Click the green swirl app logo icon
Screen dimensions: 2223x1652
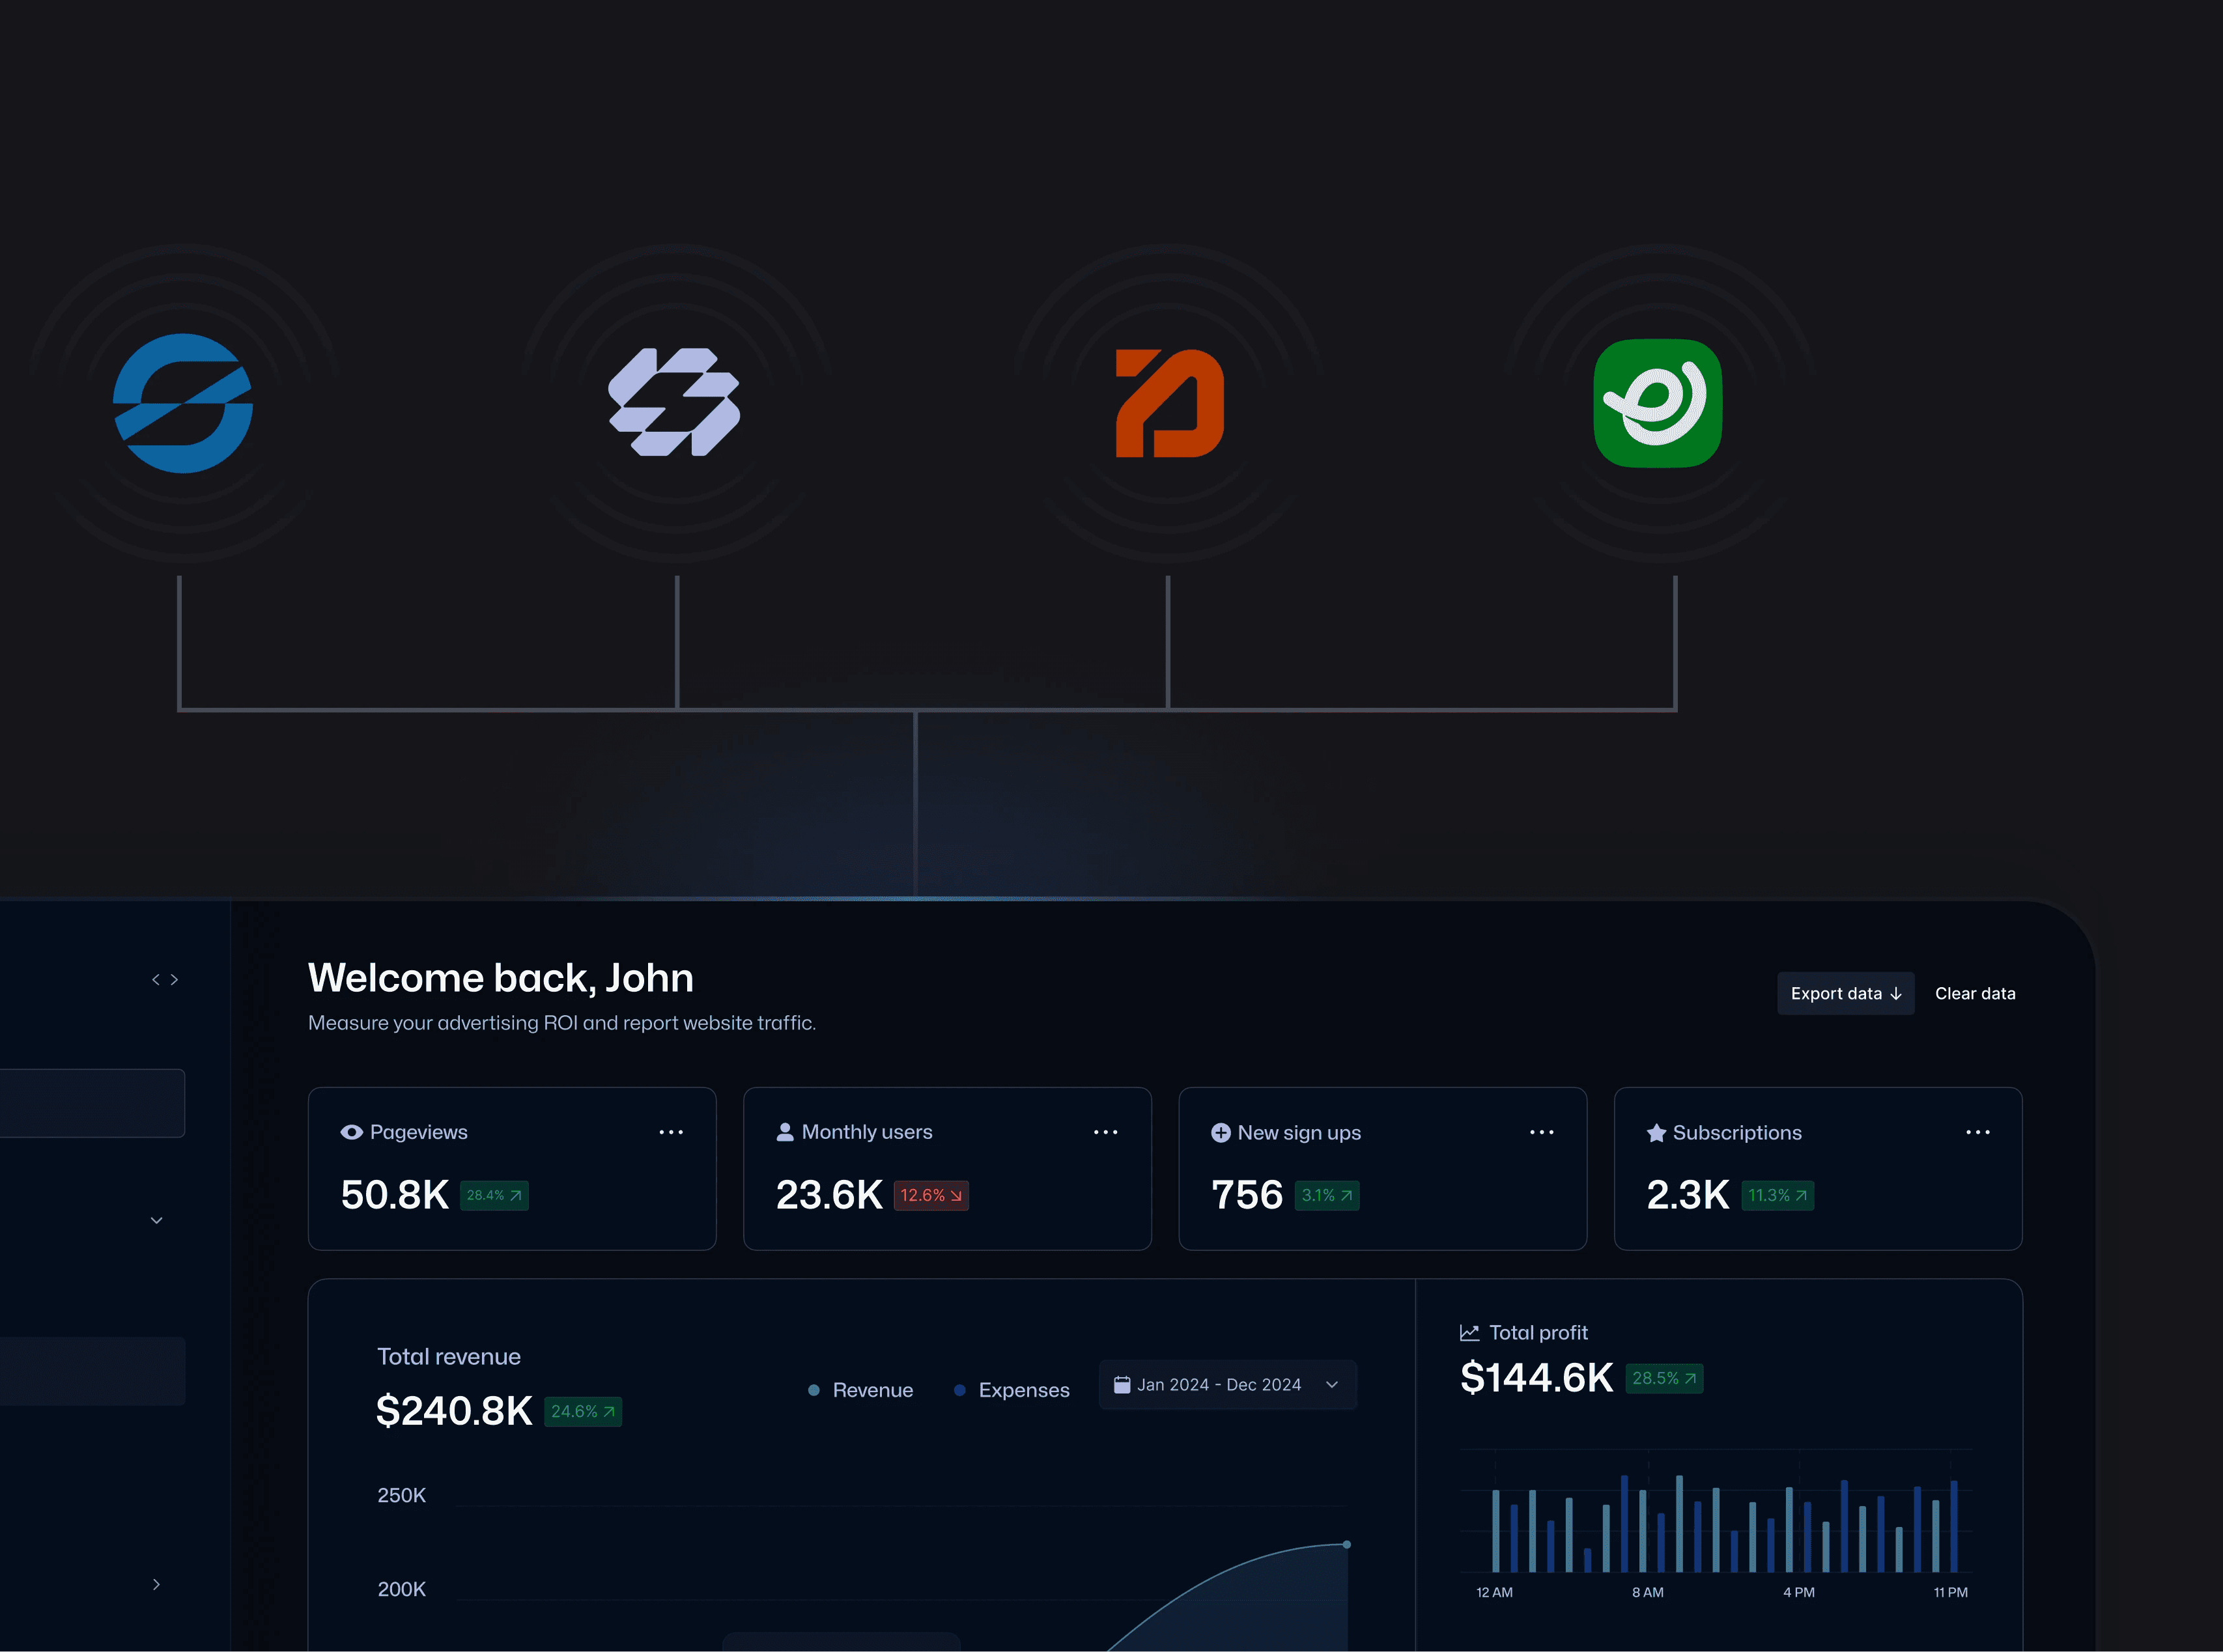tap(1657, 403)
